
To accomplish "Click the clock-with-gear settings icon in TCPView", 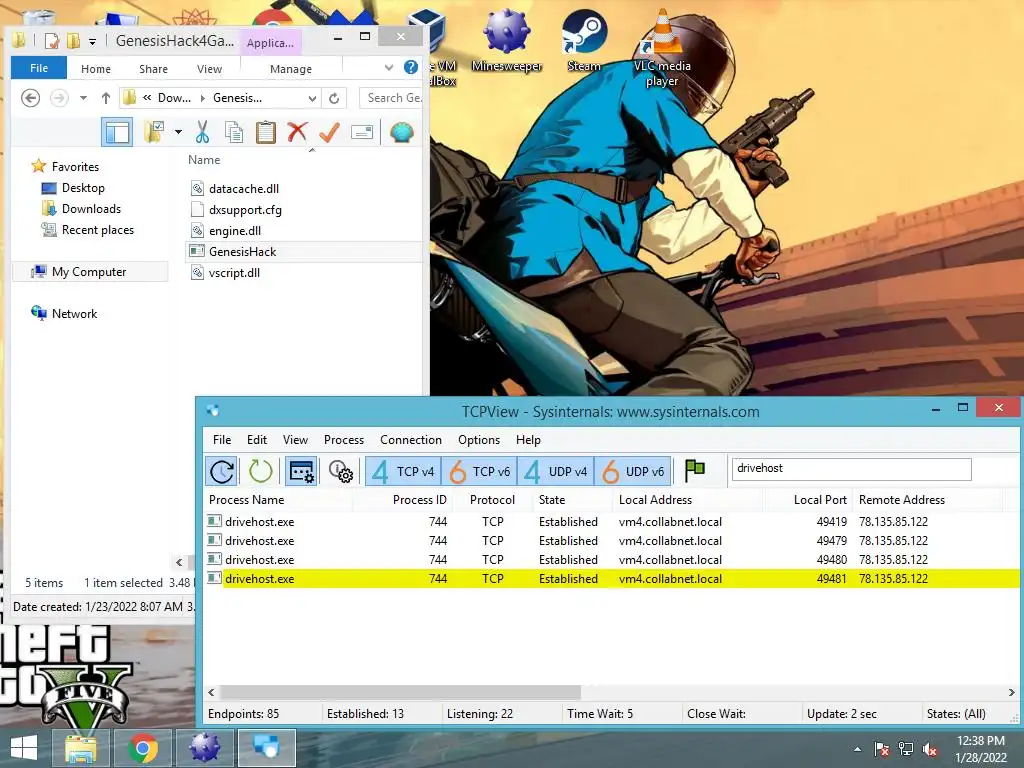I will coord(340,471).
